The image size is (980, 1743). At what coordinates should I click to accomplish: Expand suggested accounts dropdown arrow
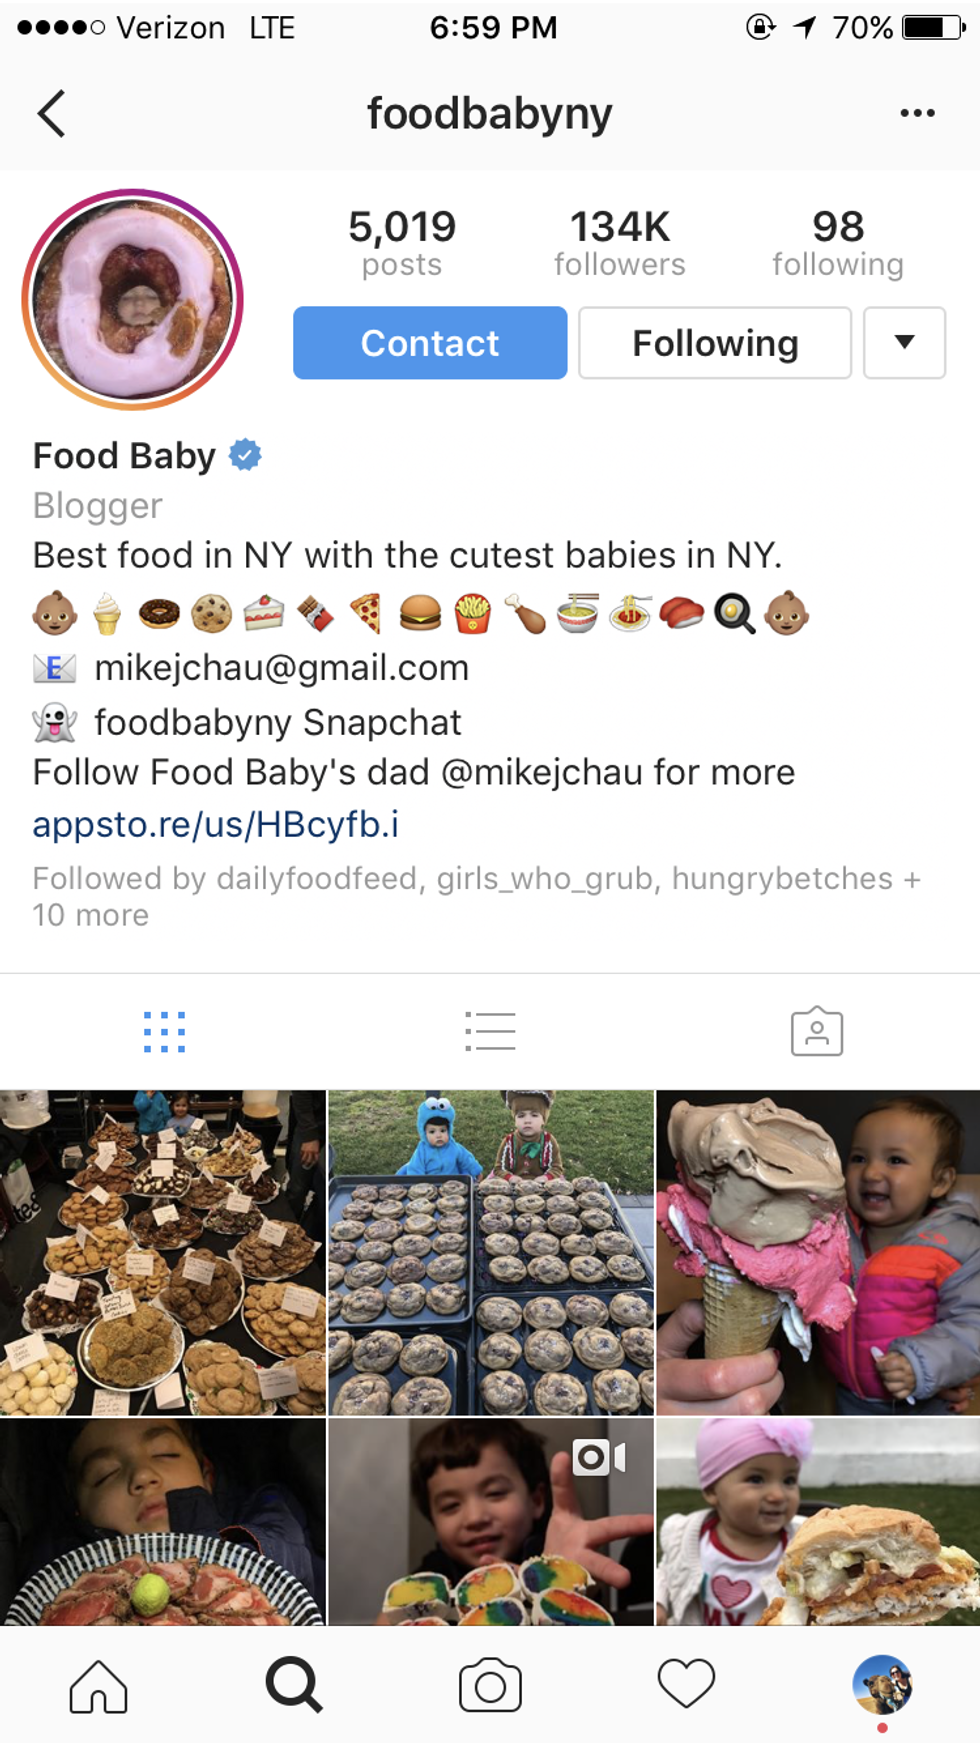coord(904,343)
